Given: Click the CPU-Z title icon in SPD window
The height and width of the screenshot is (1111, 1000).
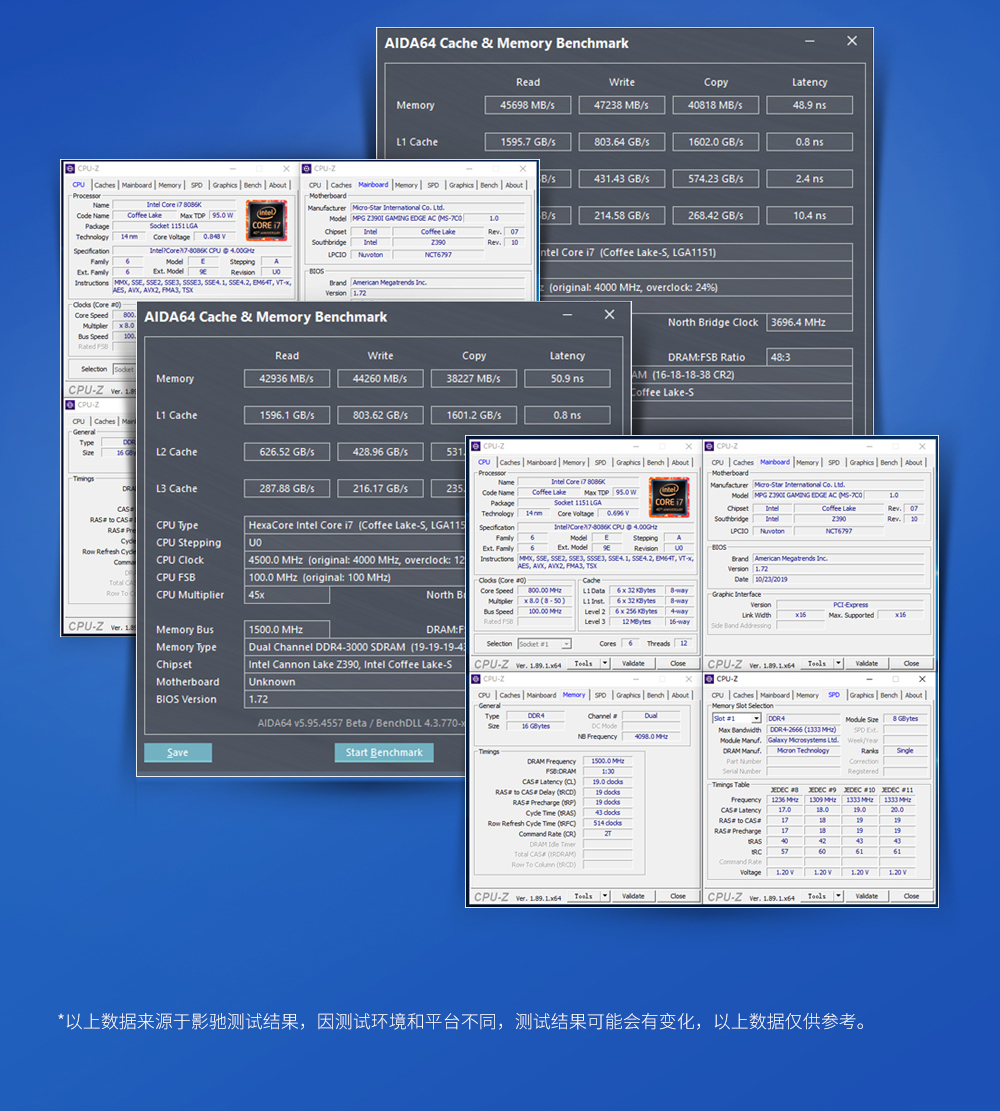Looking at the screenshot, I should [x=709, y=679].
